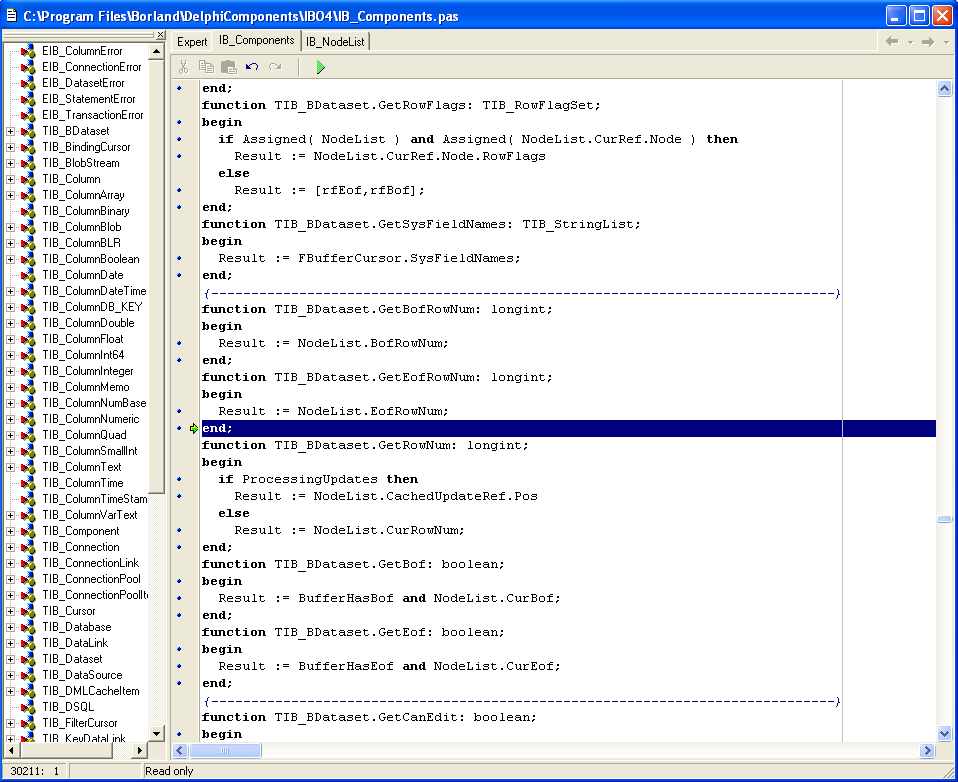Viewport: 958px width, 782px height.
Task: Click the navigate forward arrow icon
Action: [x=928, y=42]
